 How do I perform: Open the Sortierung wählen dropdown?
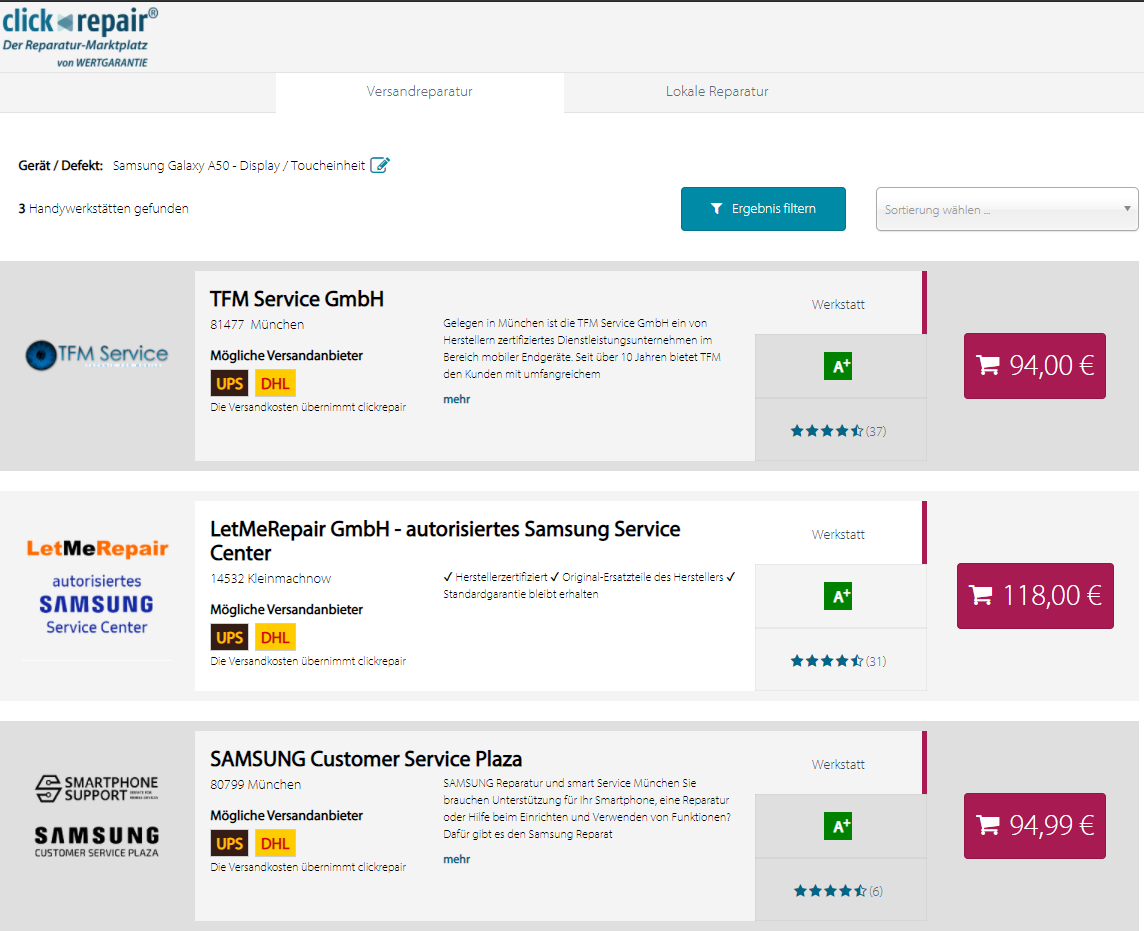point(1007,209)
